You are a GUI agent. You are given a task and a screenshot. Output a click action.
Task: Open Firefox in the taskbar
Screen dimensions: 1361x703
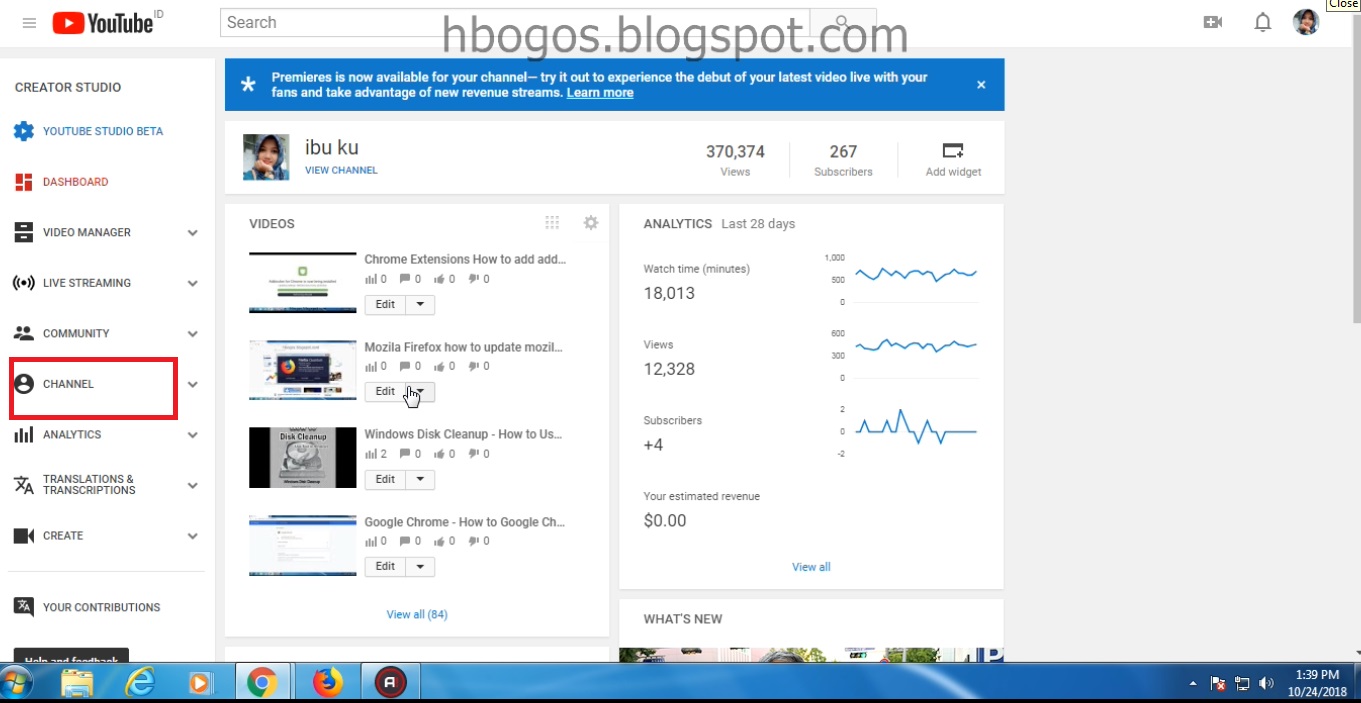coord(327,682)
